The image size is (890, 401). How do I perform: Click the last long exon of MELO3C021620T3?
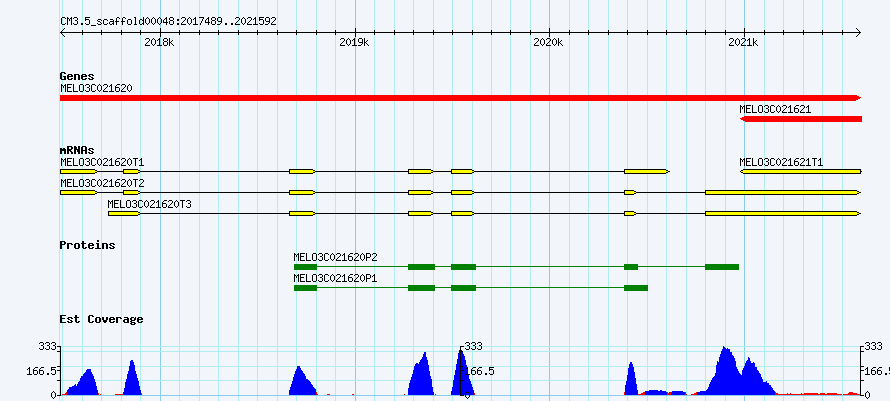click(783, 214)
